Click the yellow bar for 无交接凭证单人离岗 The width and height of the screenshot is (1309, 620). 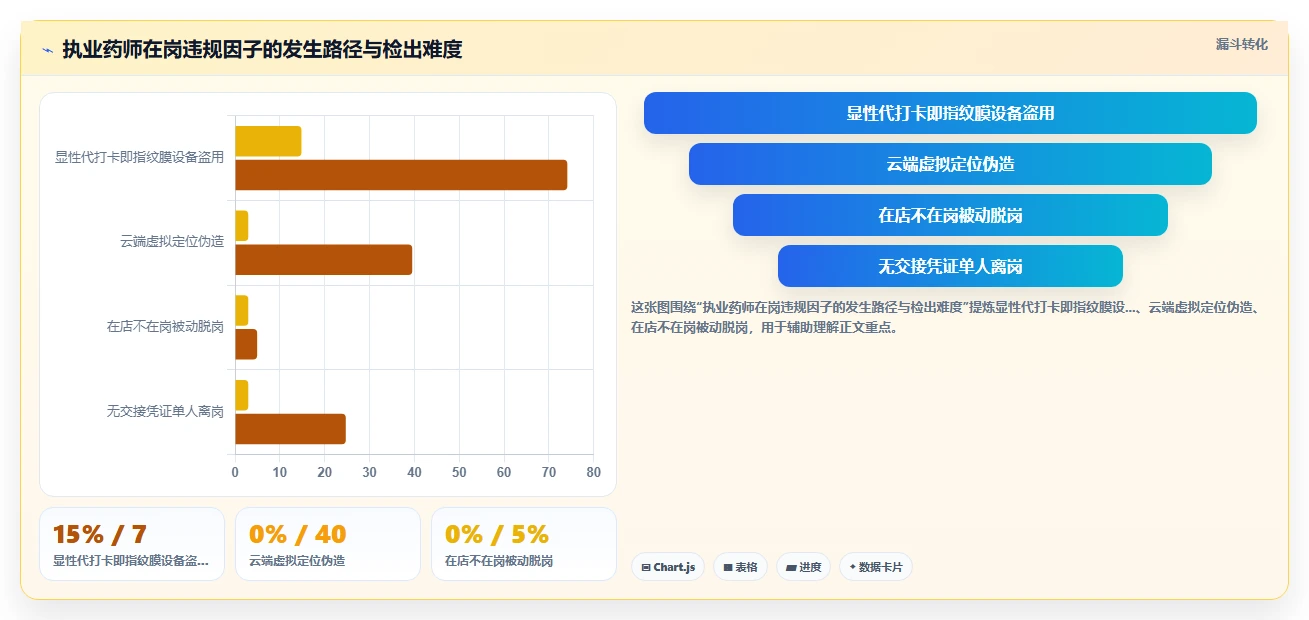pos(241,395)
